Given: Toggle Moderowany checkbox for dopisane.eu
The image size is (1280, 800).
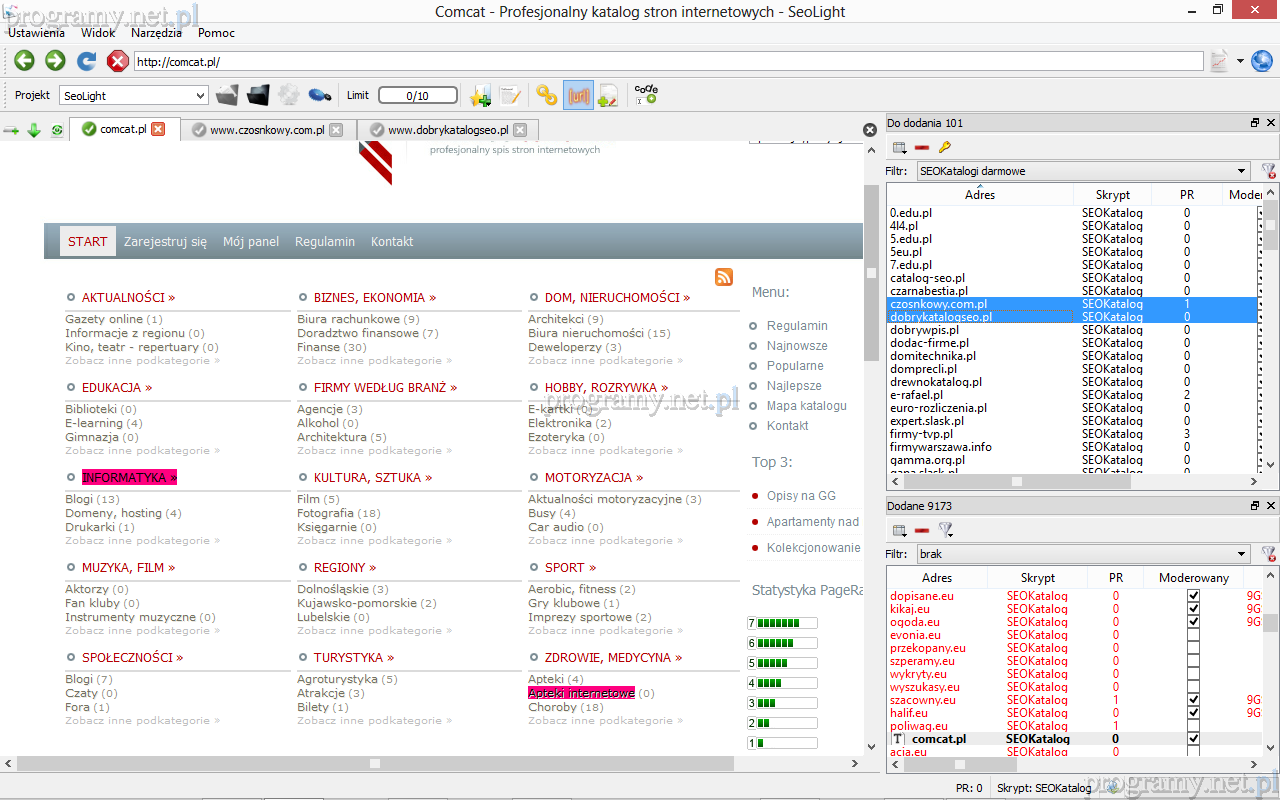Looking at the screenshot, I should [x=1193, y=596].
